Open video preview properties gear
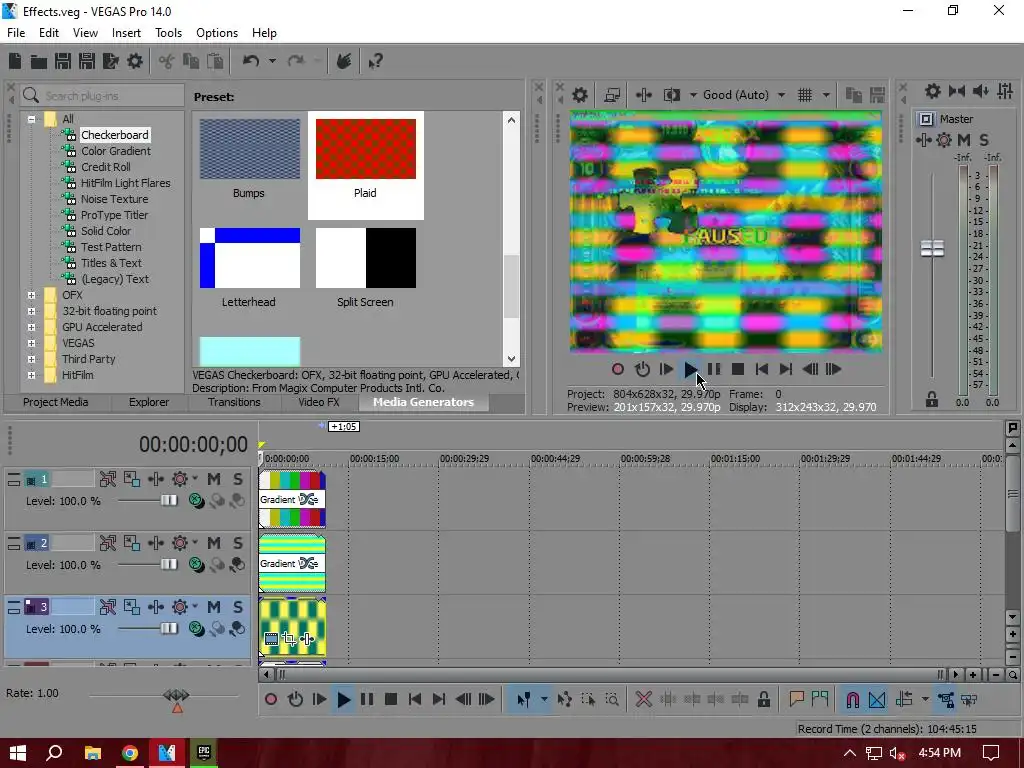The image size is (1024, 768). [x=580, y=95]
